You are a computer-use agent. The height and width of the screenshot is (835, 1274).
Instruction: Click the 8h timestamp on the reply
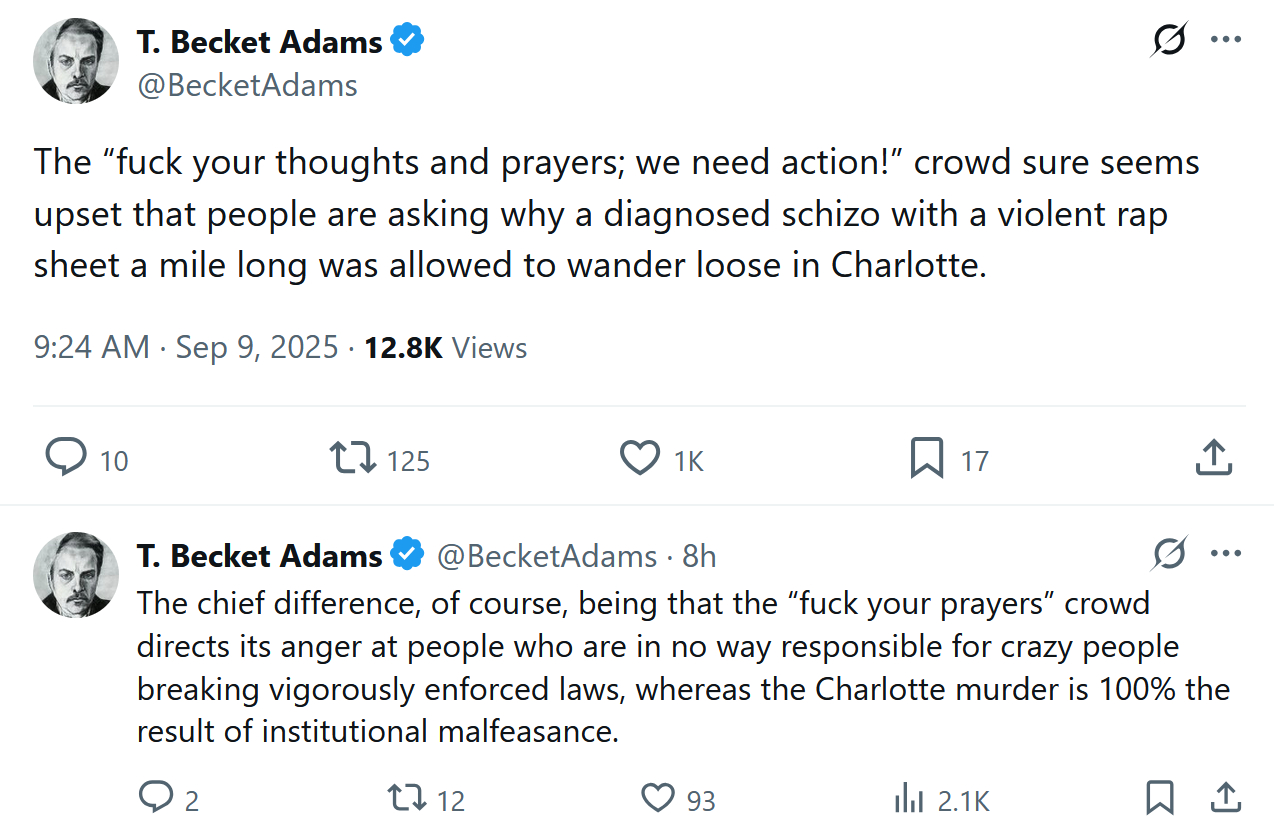[699, 556]
